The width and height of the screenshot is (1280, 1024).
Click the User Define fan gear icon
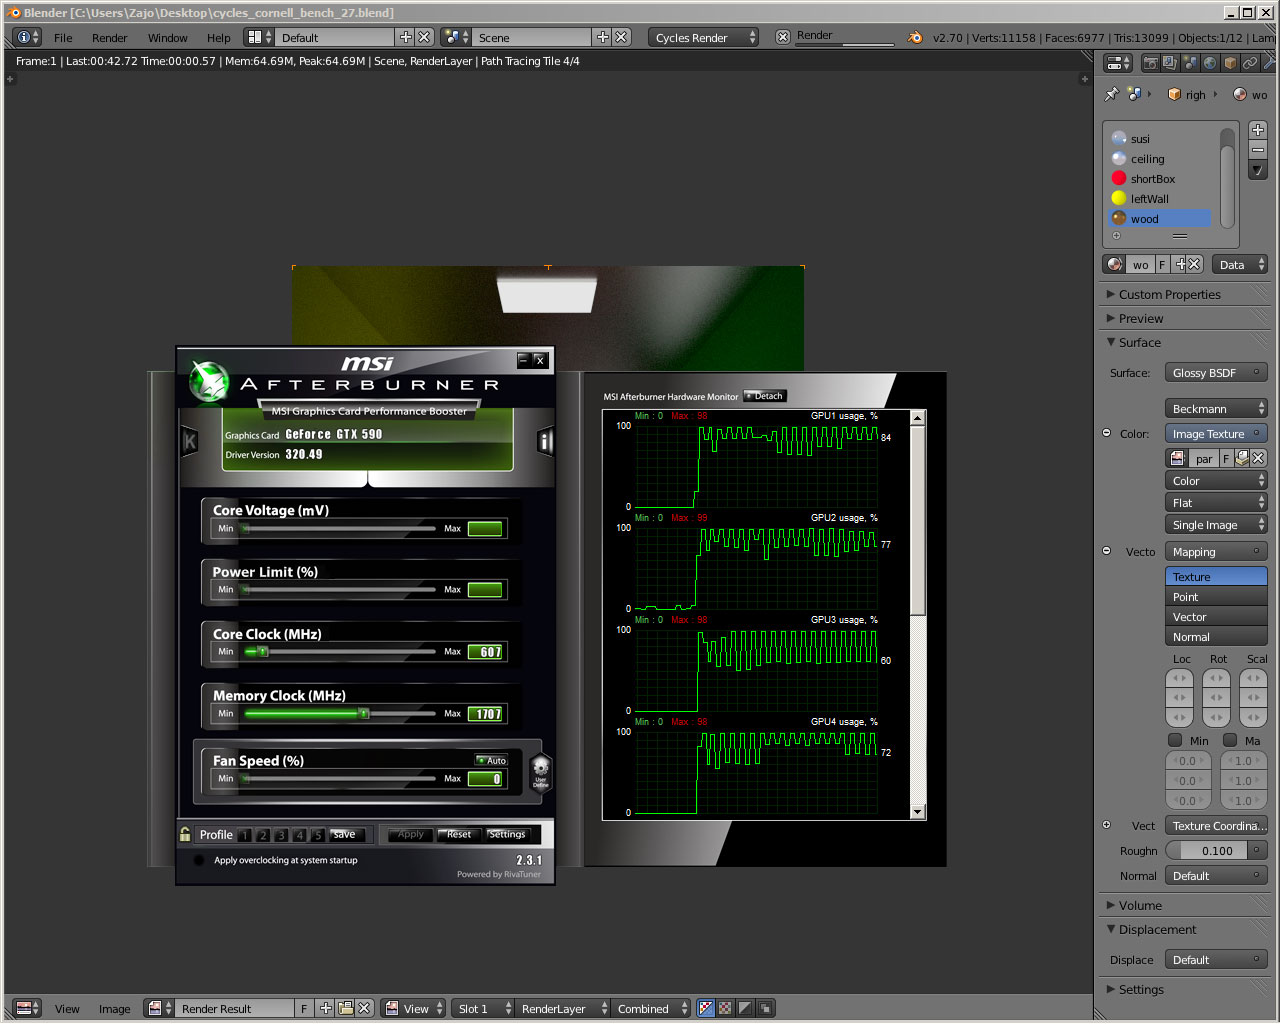click(541, 772)
